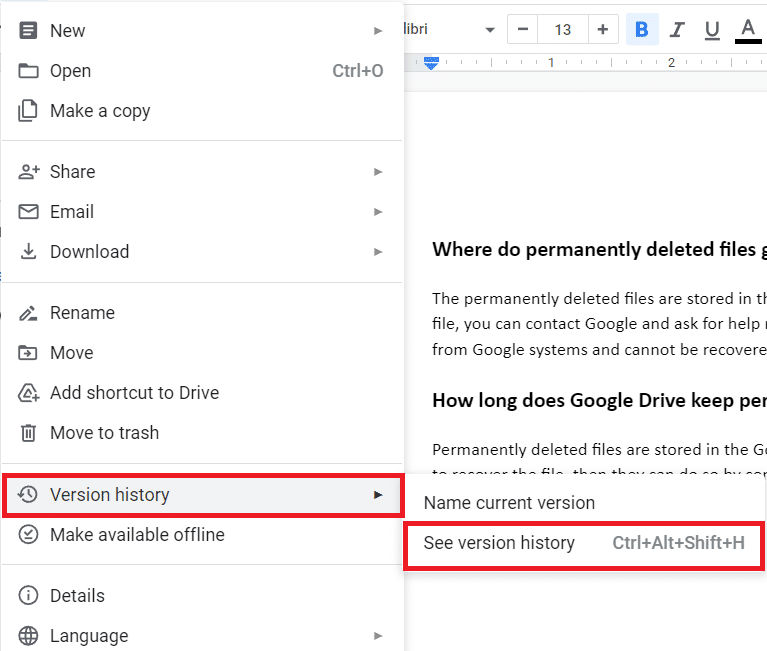Click the ruler mark labeled 2
Screen dimensions: 767x651
click(671, 63)
